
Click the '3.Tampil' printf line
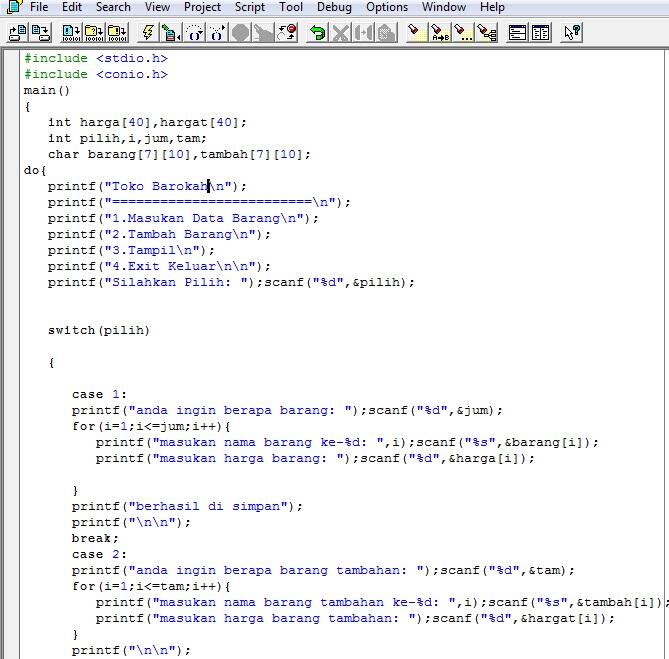point(131,250)
